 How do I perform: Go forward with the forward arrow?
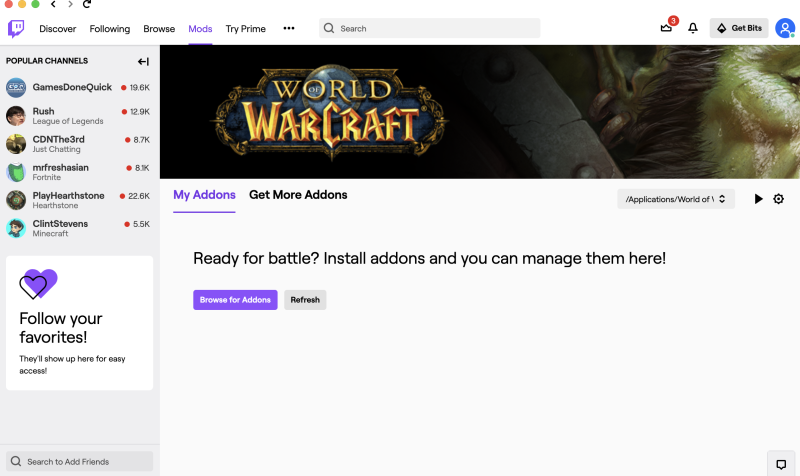(x=70, y=4)
